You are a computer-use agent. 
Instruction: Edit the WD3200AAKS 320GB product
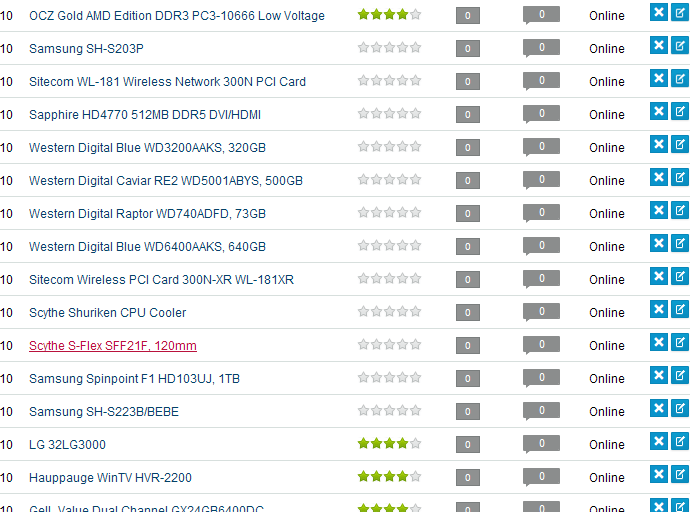click(x=680, y=144)
